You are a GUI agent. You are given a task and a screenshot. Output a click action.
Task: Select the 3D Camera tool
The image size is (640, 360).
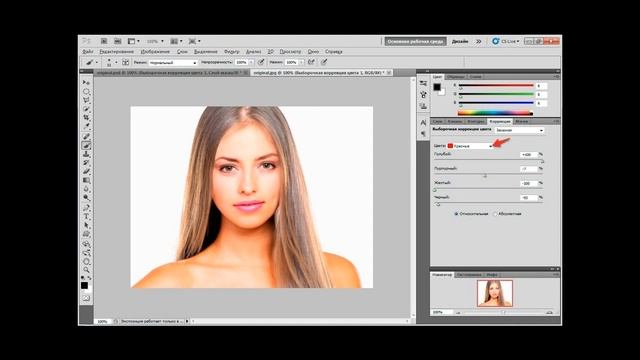click(86, 253)
